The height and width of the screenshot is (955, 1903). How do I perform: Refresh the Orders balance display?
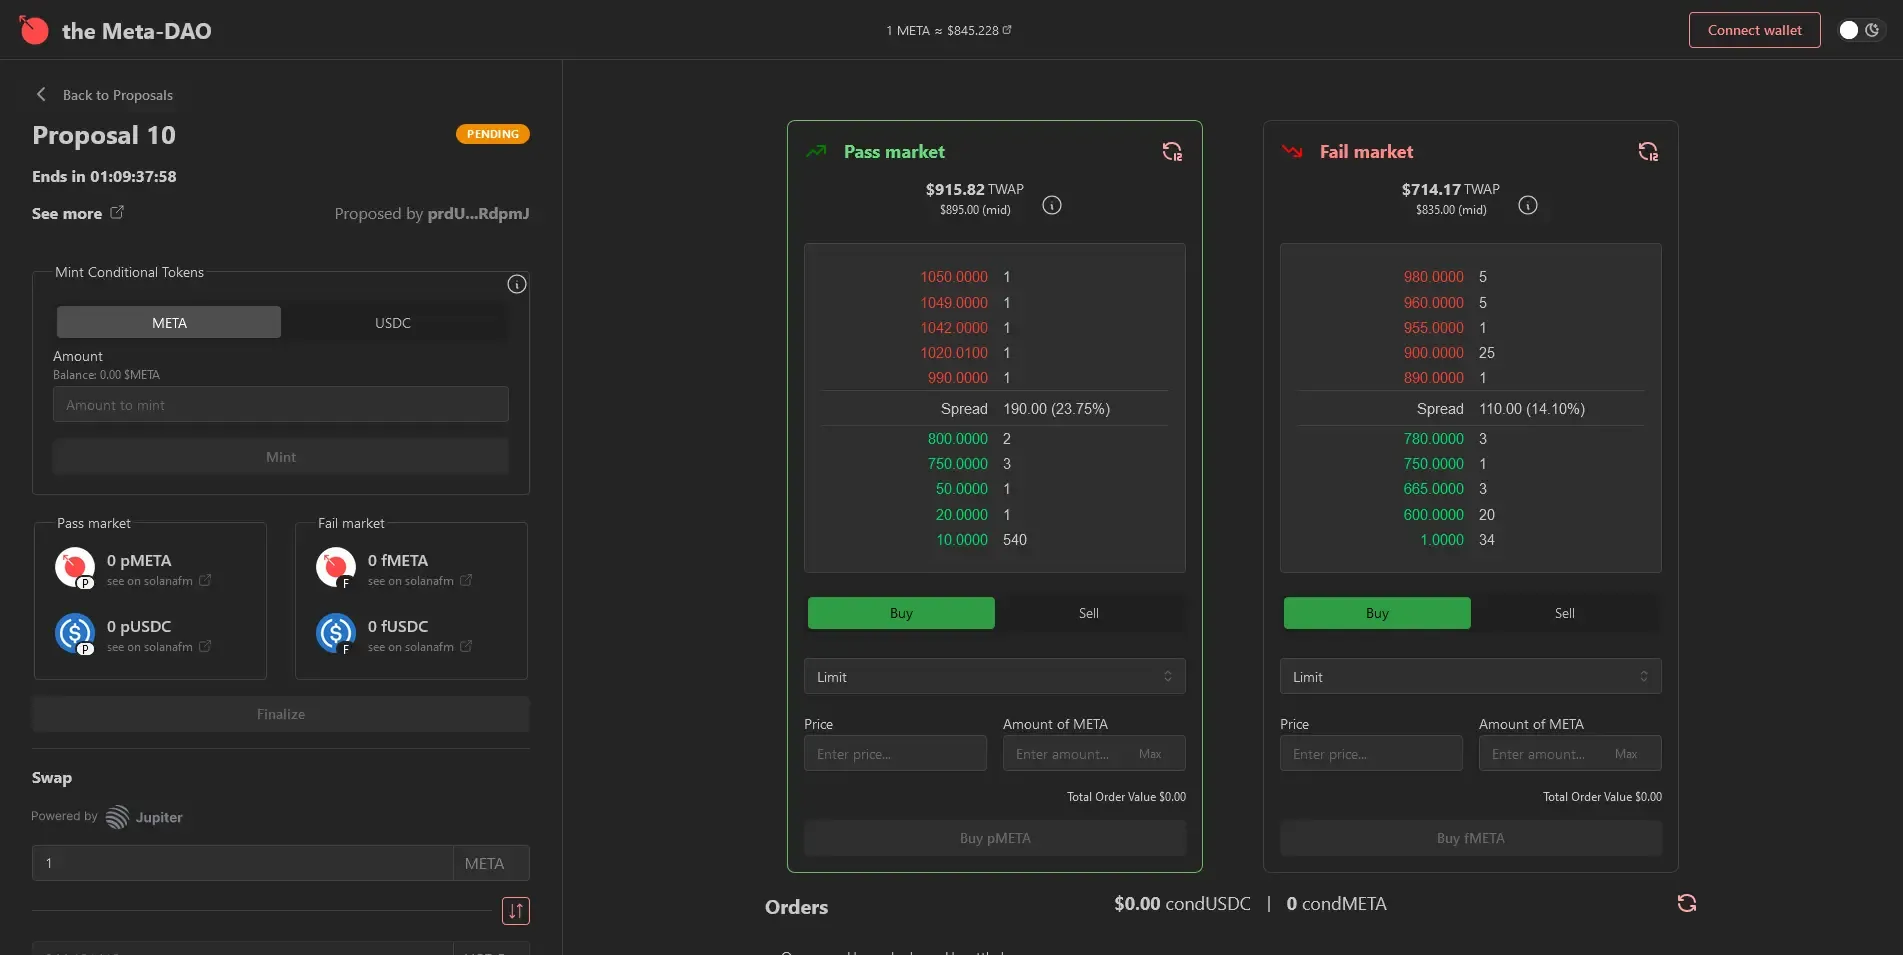[x=1686, y=903]
